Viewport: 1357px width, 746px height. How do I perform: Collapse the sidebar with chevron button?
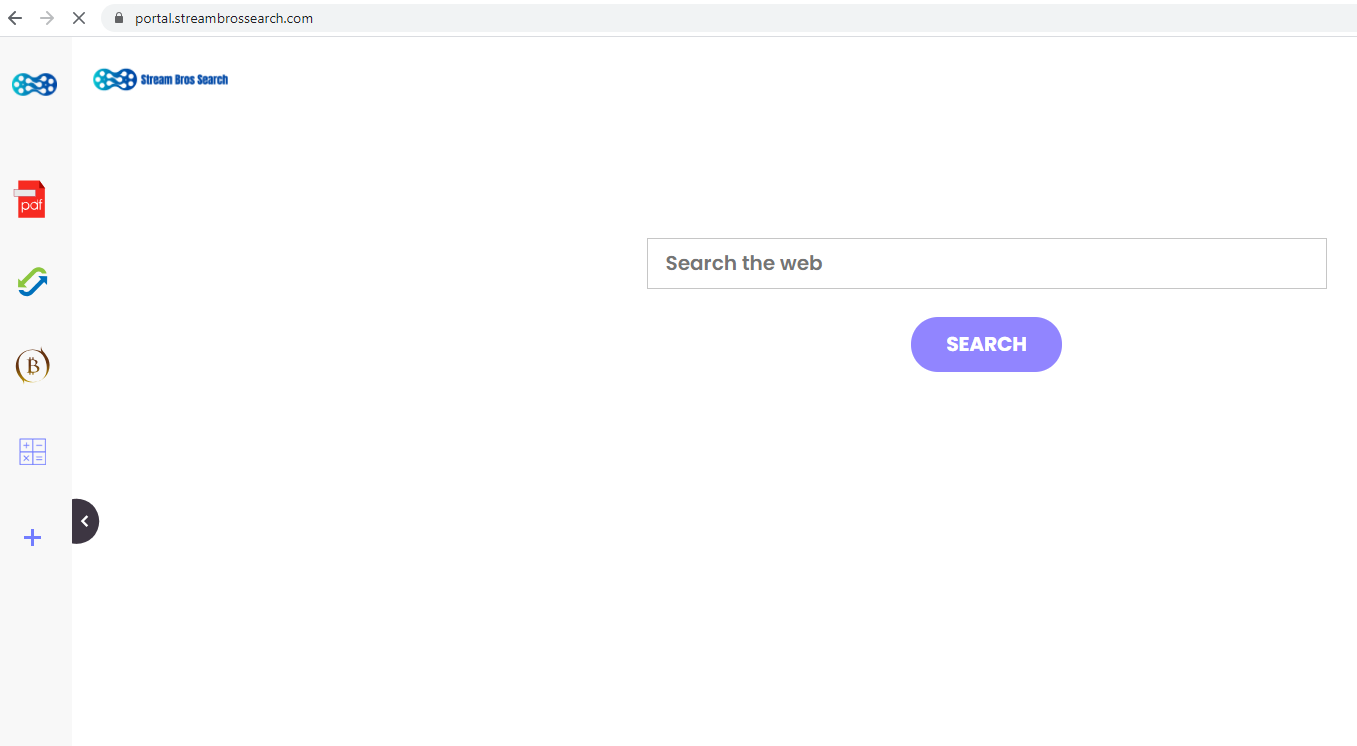pos(85,521)
